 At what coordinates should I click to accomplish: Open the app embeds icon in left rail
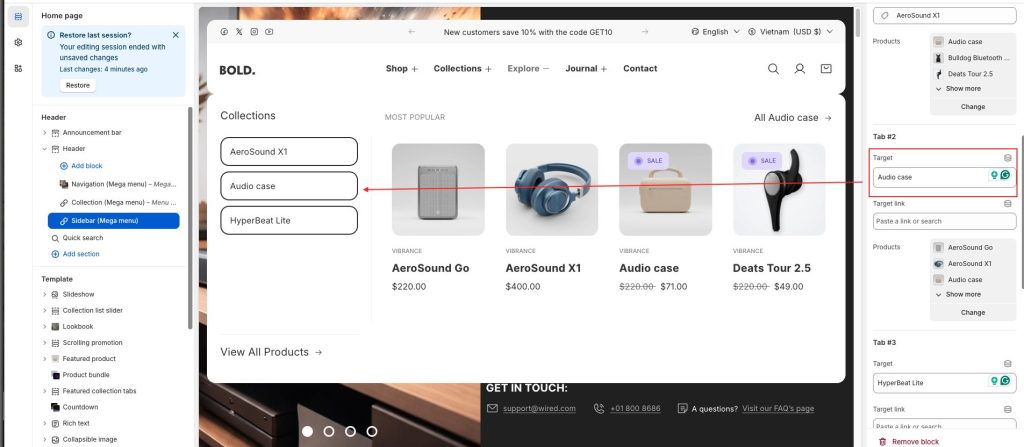click(x=18, y=68)
